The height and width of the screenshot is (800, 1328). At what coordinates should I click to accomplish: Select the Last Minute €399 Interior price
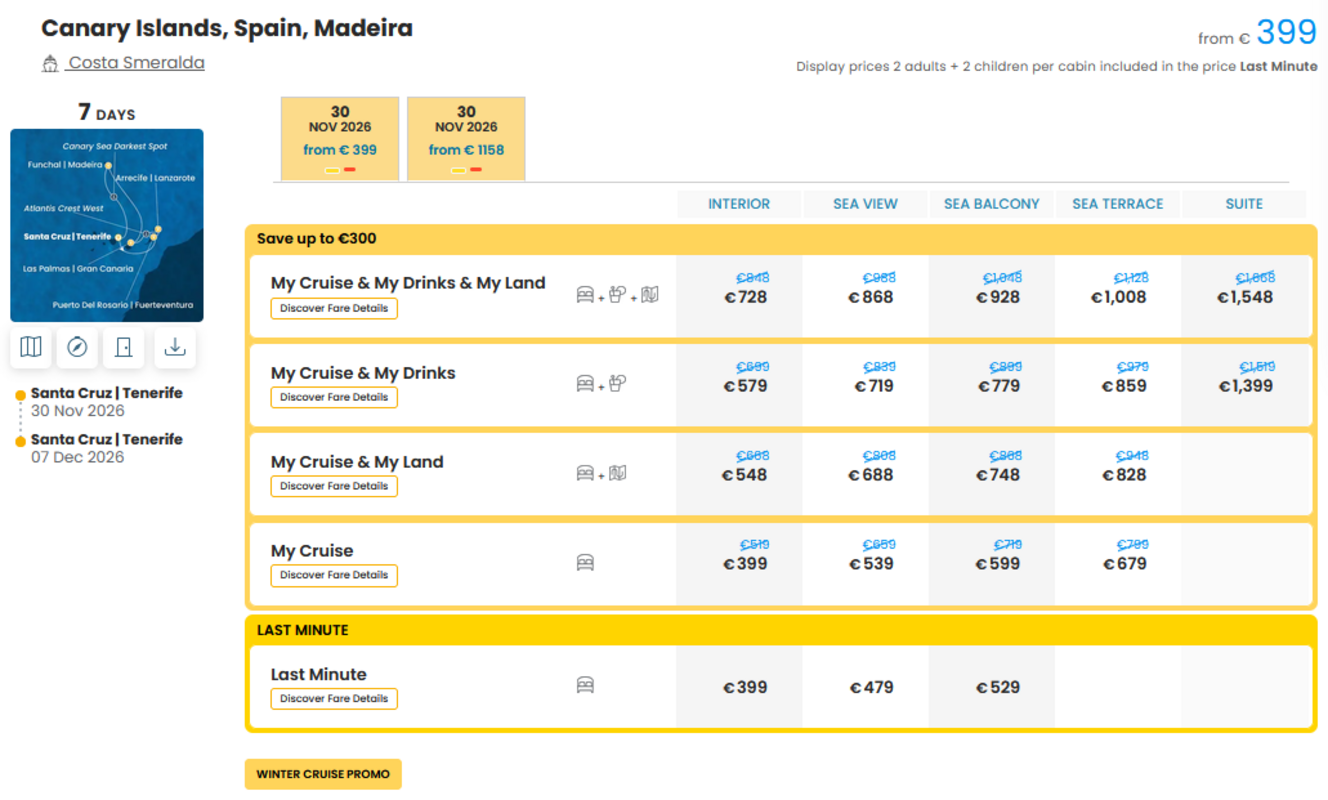pos(746,688)
